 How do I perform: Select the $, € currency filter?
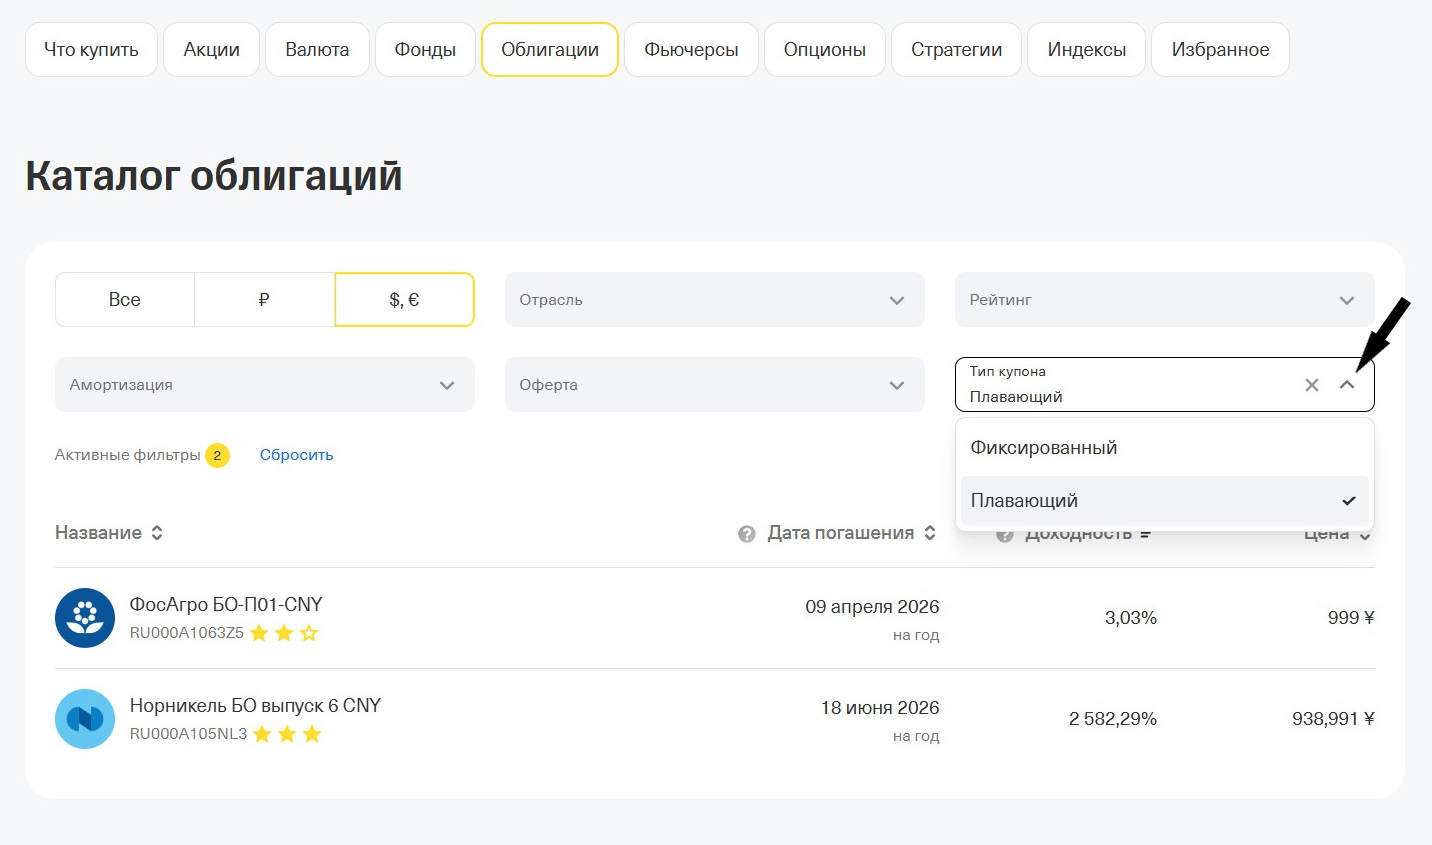(x=404, y=300)
